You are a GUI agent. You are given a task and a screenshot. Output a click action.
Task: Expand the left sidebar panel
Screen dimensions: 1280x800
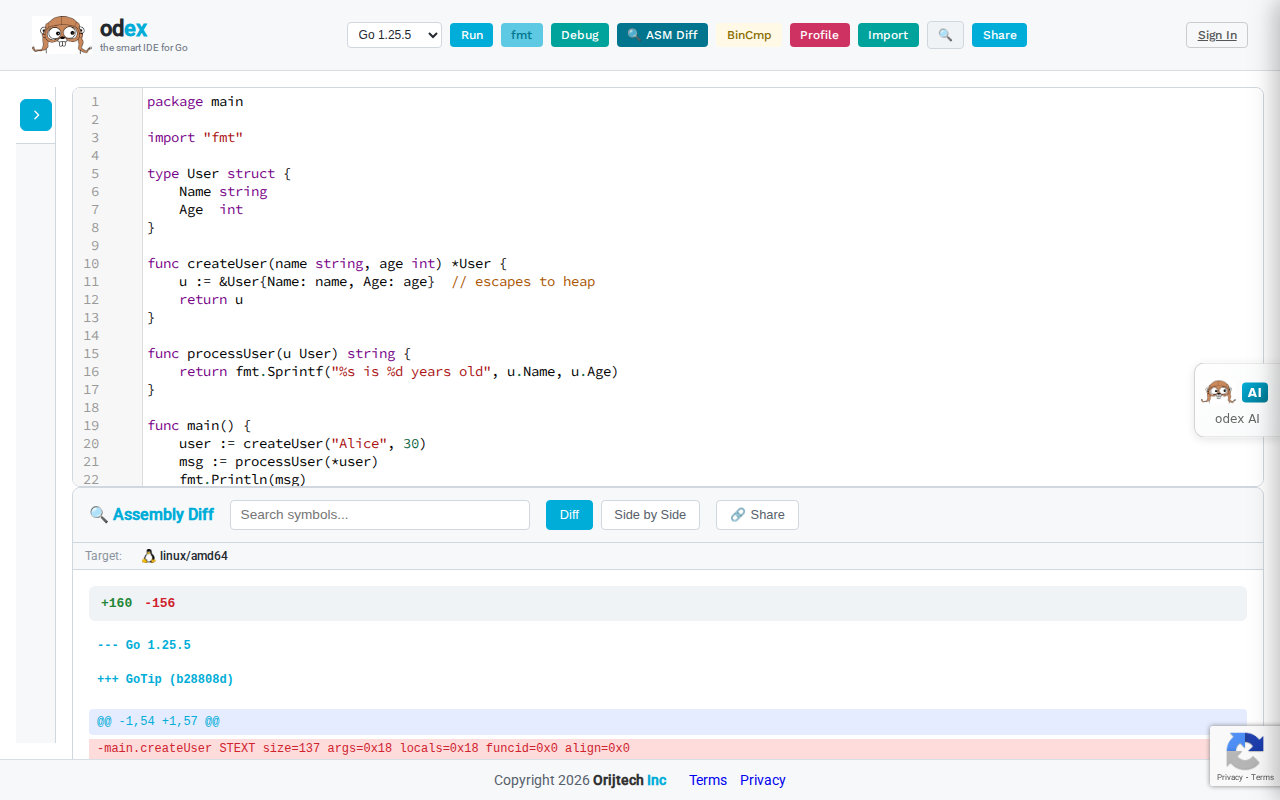(x=35, y=115)
